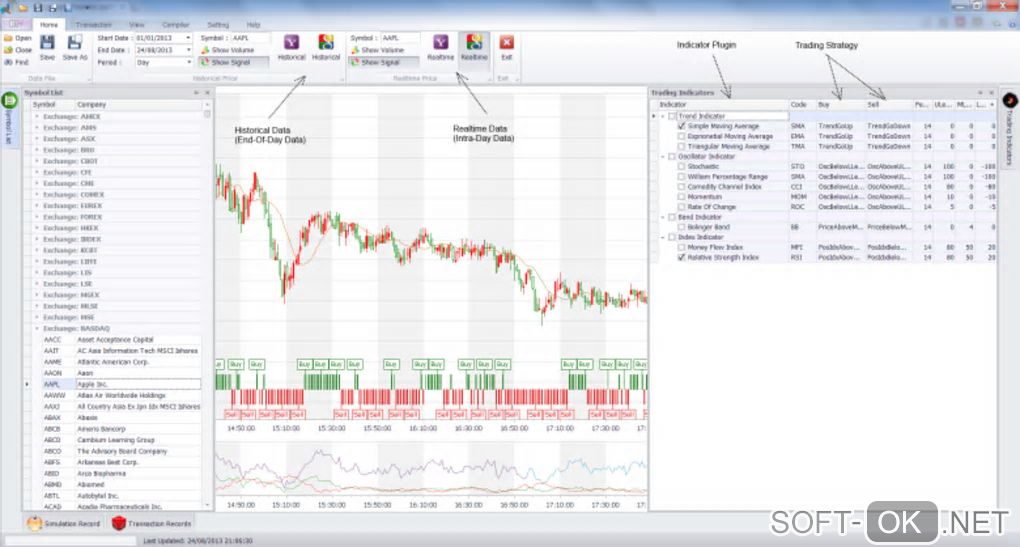Uncheck Relative Strength Index indicator

(682, 258)
